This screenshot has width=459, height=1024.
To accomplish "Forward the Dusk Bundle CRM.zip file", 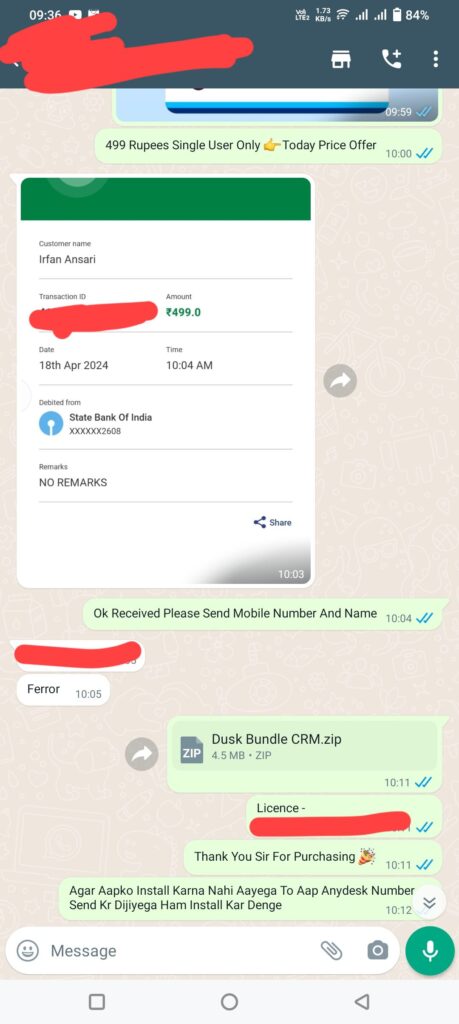I will pos(142,754).
